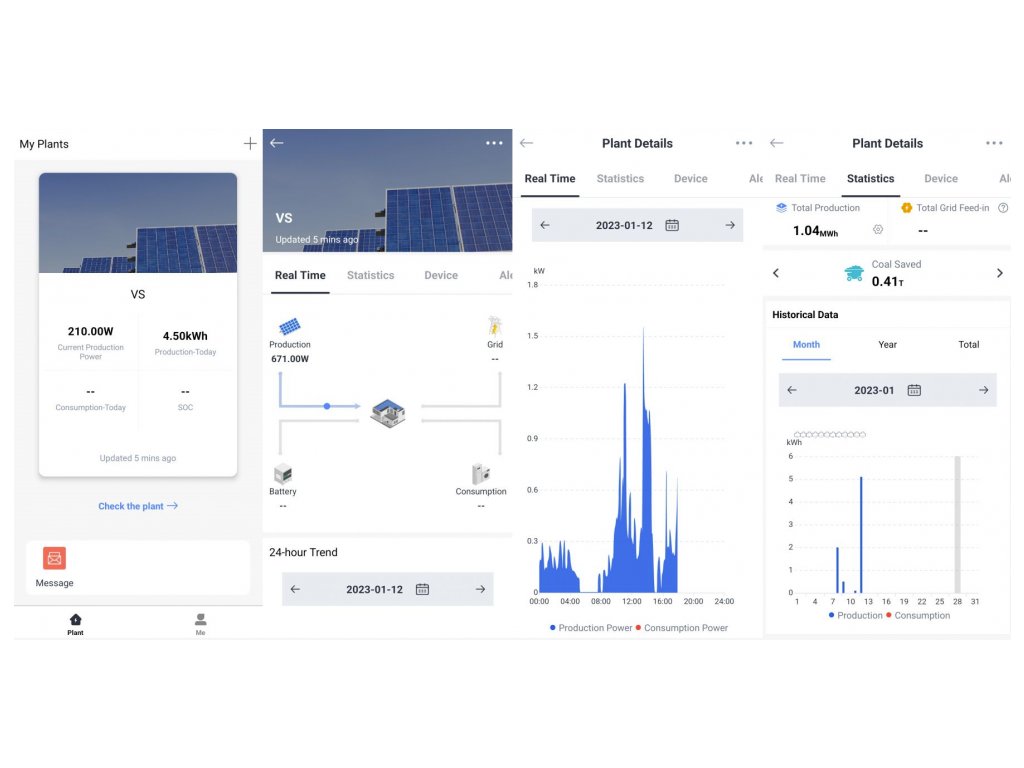
Task: Go back from Plant Details Real Time screen
Action: pyautogui.click(x=527, y=143)
